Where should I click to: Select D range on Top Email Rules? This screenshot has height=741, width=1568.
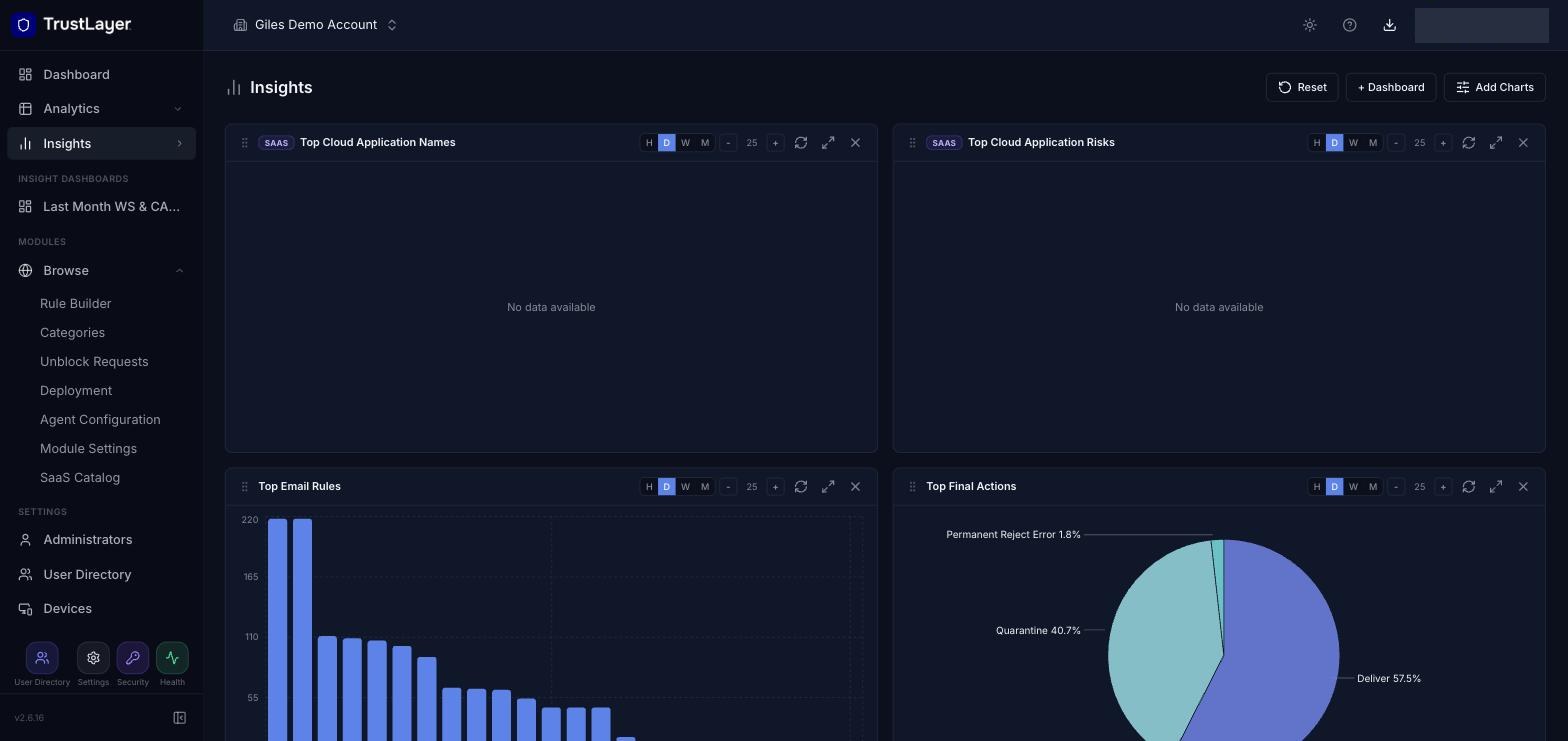(x=667, y=487)
